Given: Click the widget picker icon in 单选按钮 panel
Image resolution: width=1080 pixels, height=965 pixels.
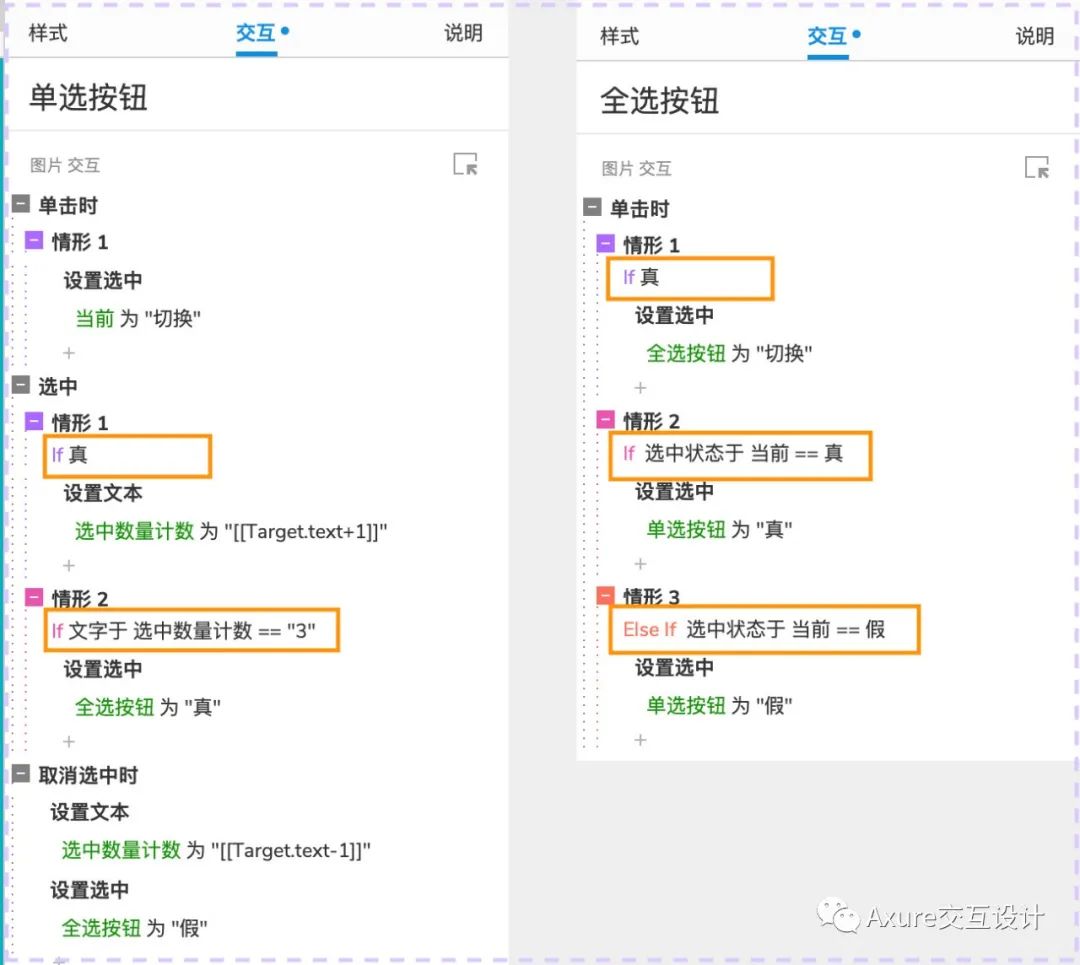Looking at the screenshot, I should click(464, 165).
